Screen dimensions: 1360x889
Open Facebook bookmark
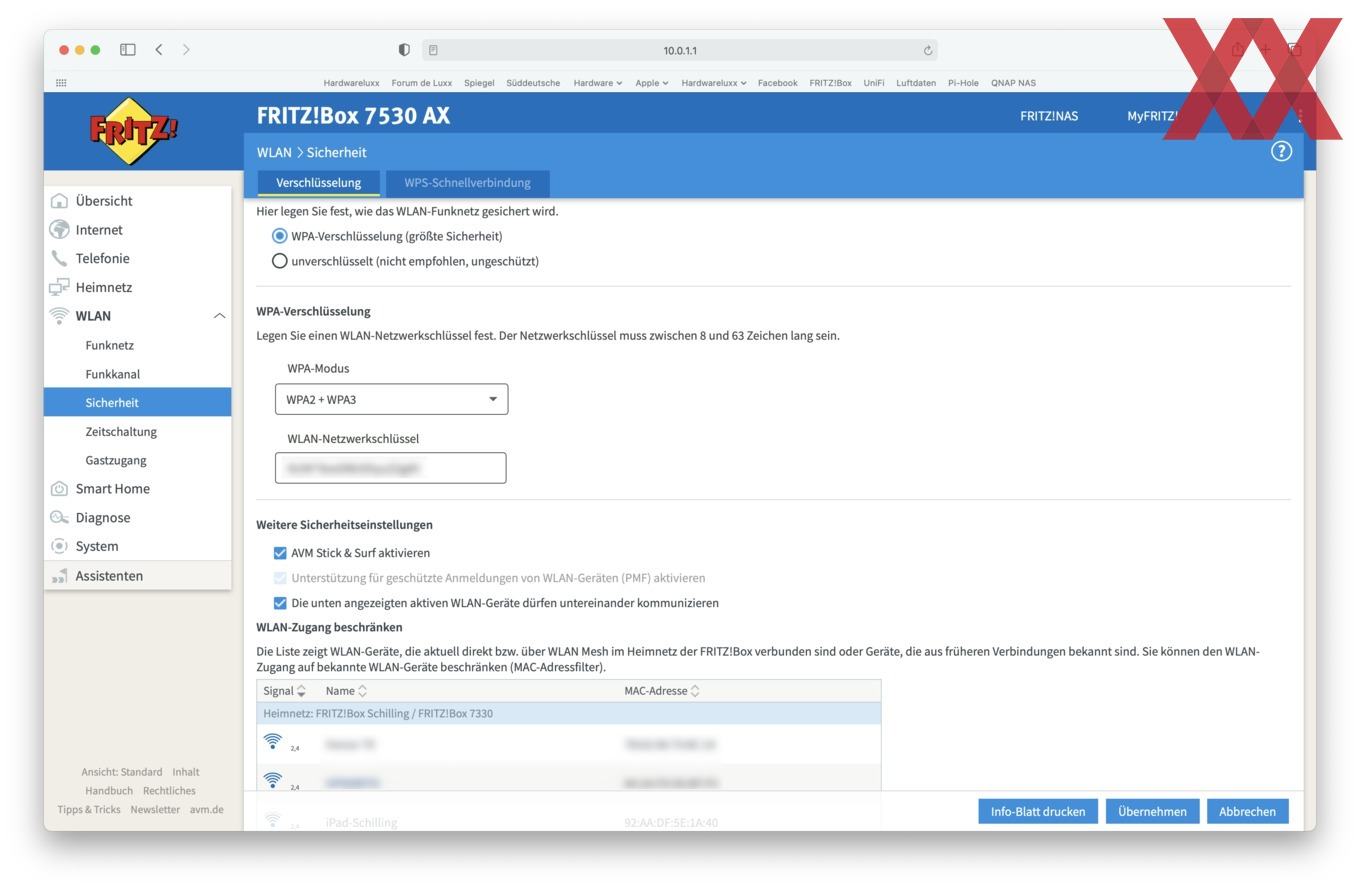tap(778, 83)
